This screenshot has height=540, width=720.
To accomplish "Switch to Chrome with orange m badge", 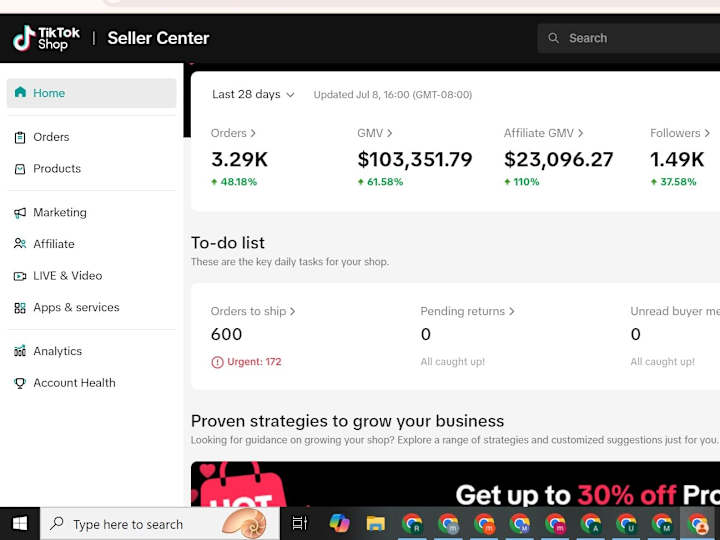I will pyautogui.click(x=484, y=523).
